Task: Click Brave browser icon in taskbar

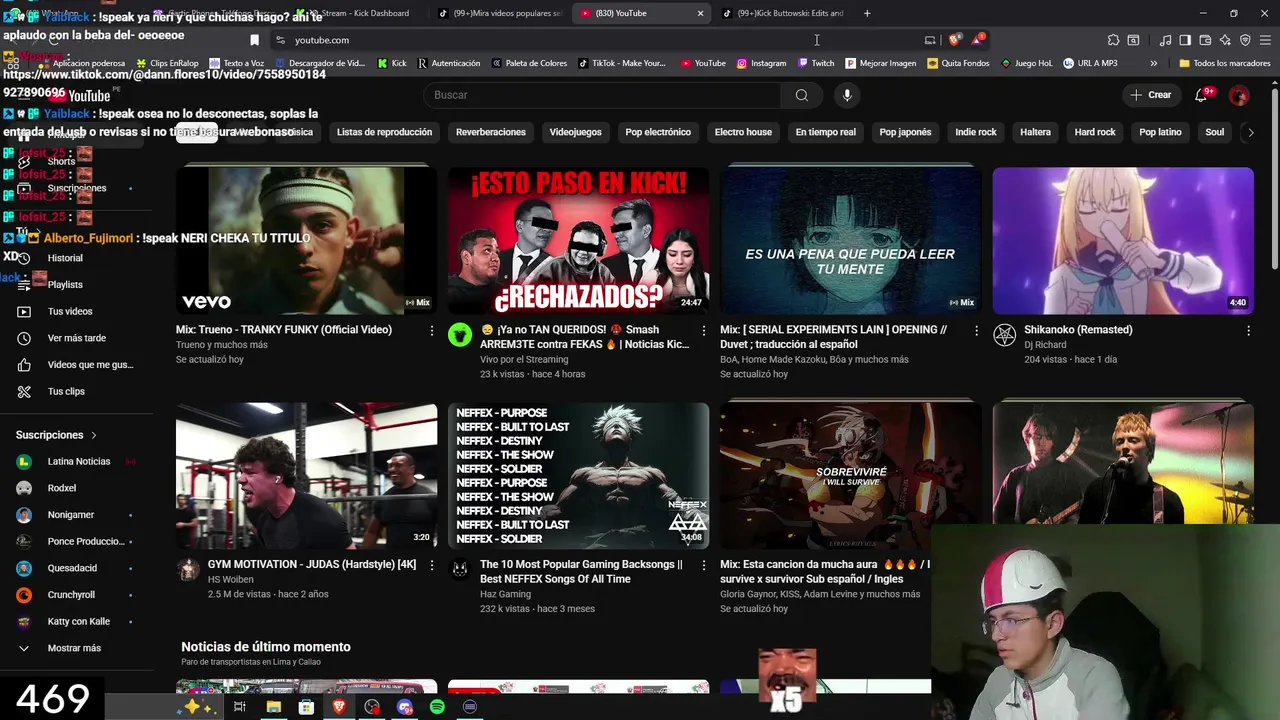Action: (x=339, y=707)
